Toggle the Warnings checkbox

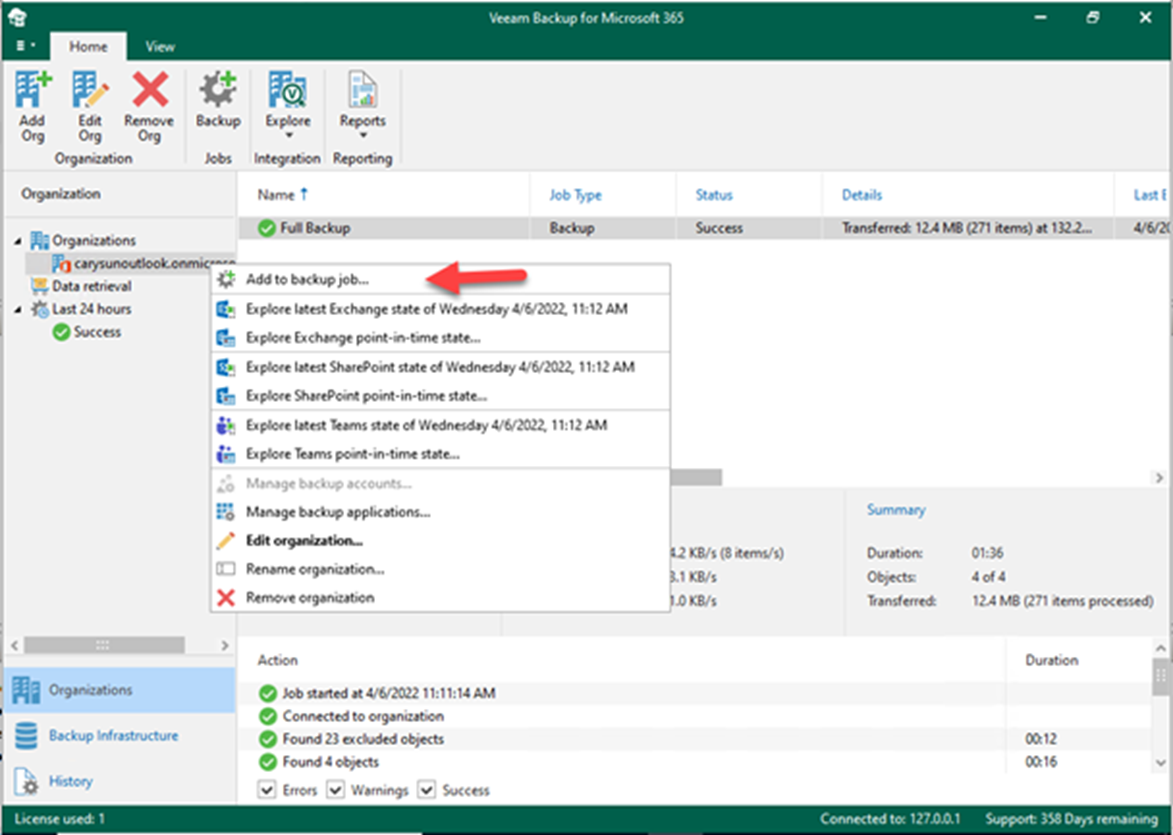(x=335, y=790)
